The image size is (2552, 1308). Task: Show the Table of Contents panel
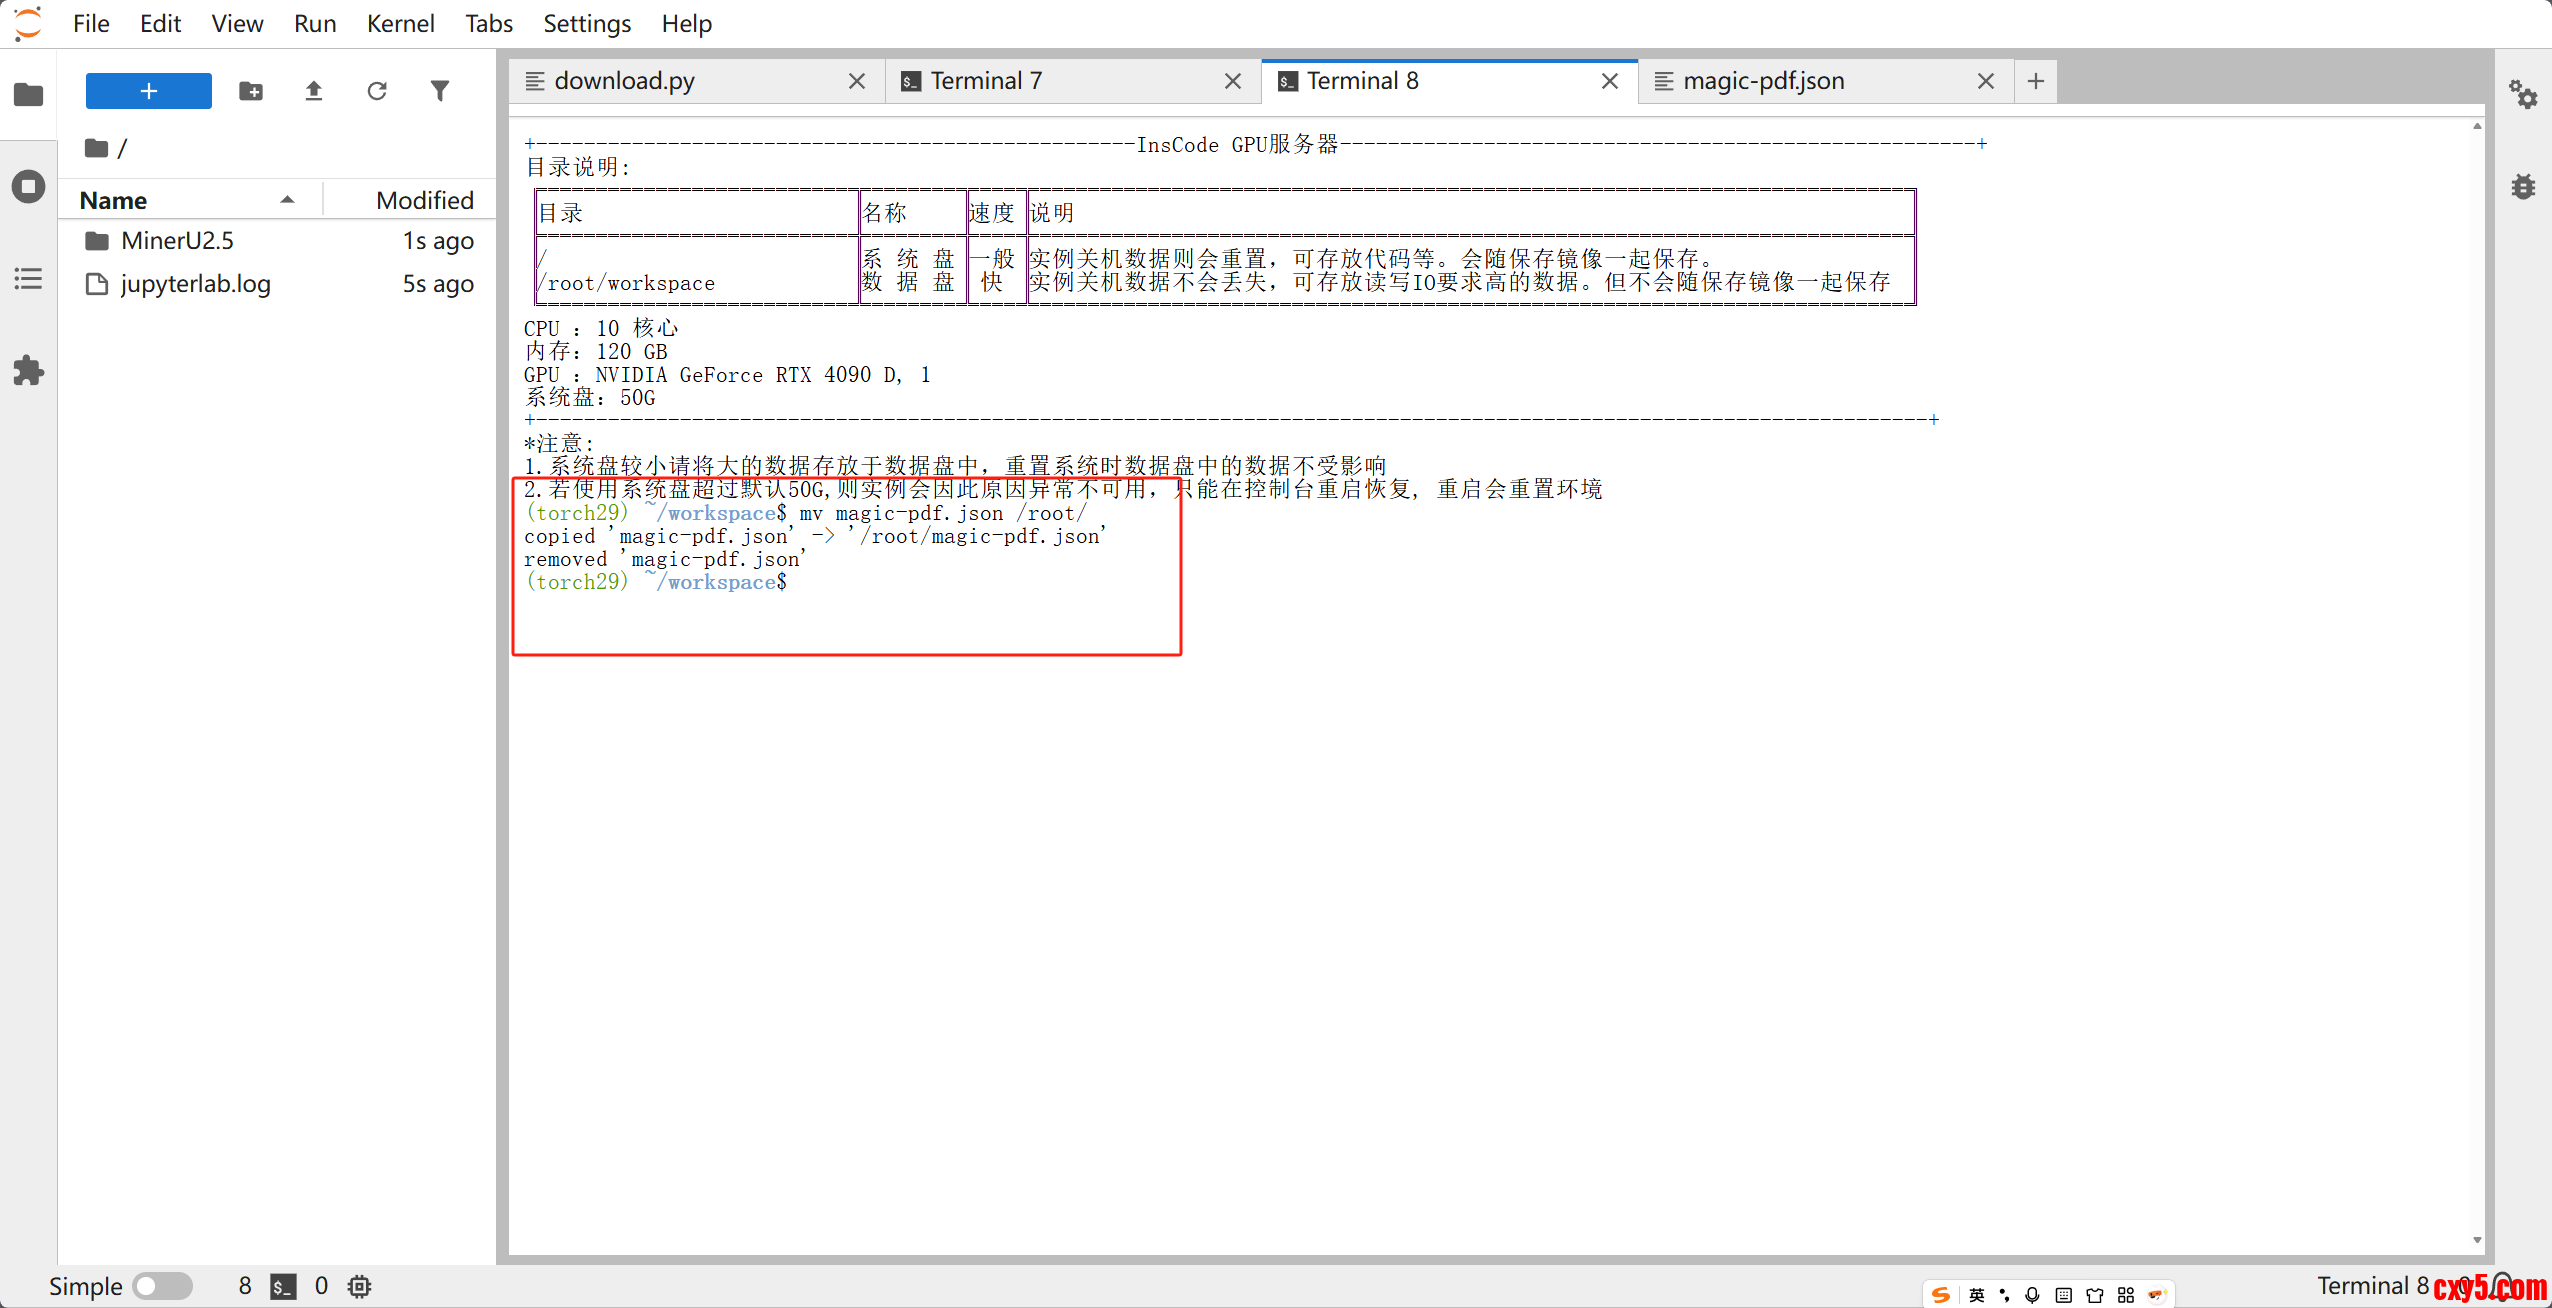28,279
